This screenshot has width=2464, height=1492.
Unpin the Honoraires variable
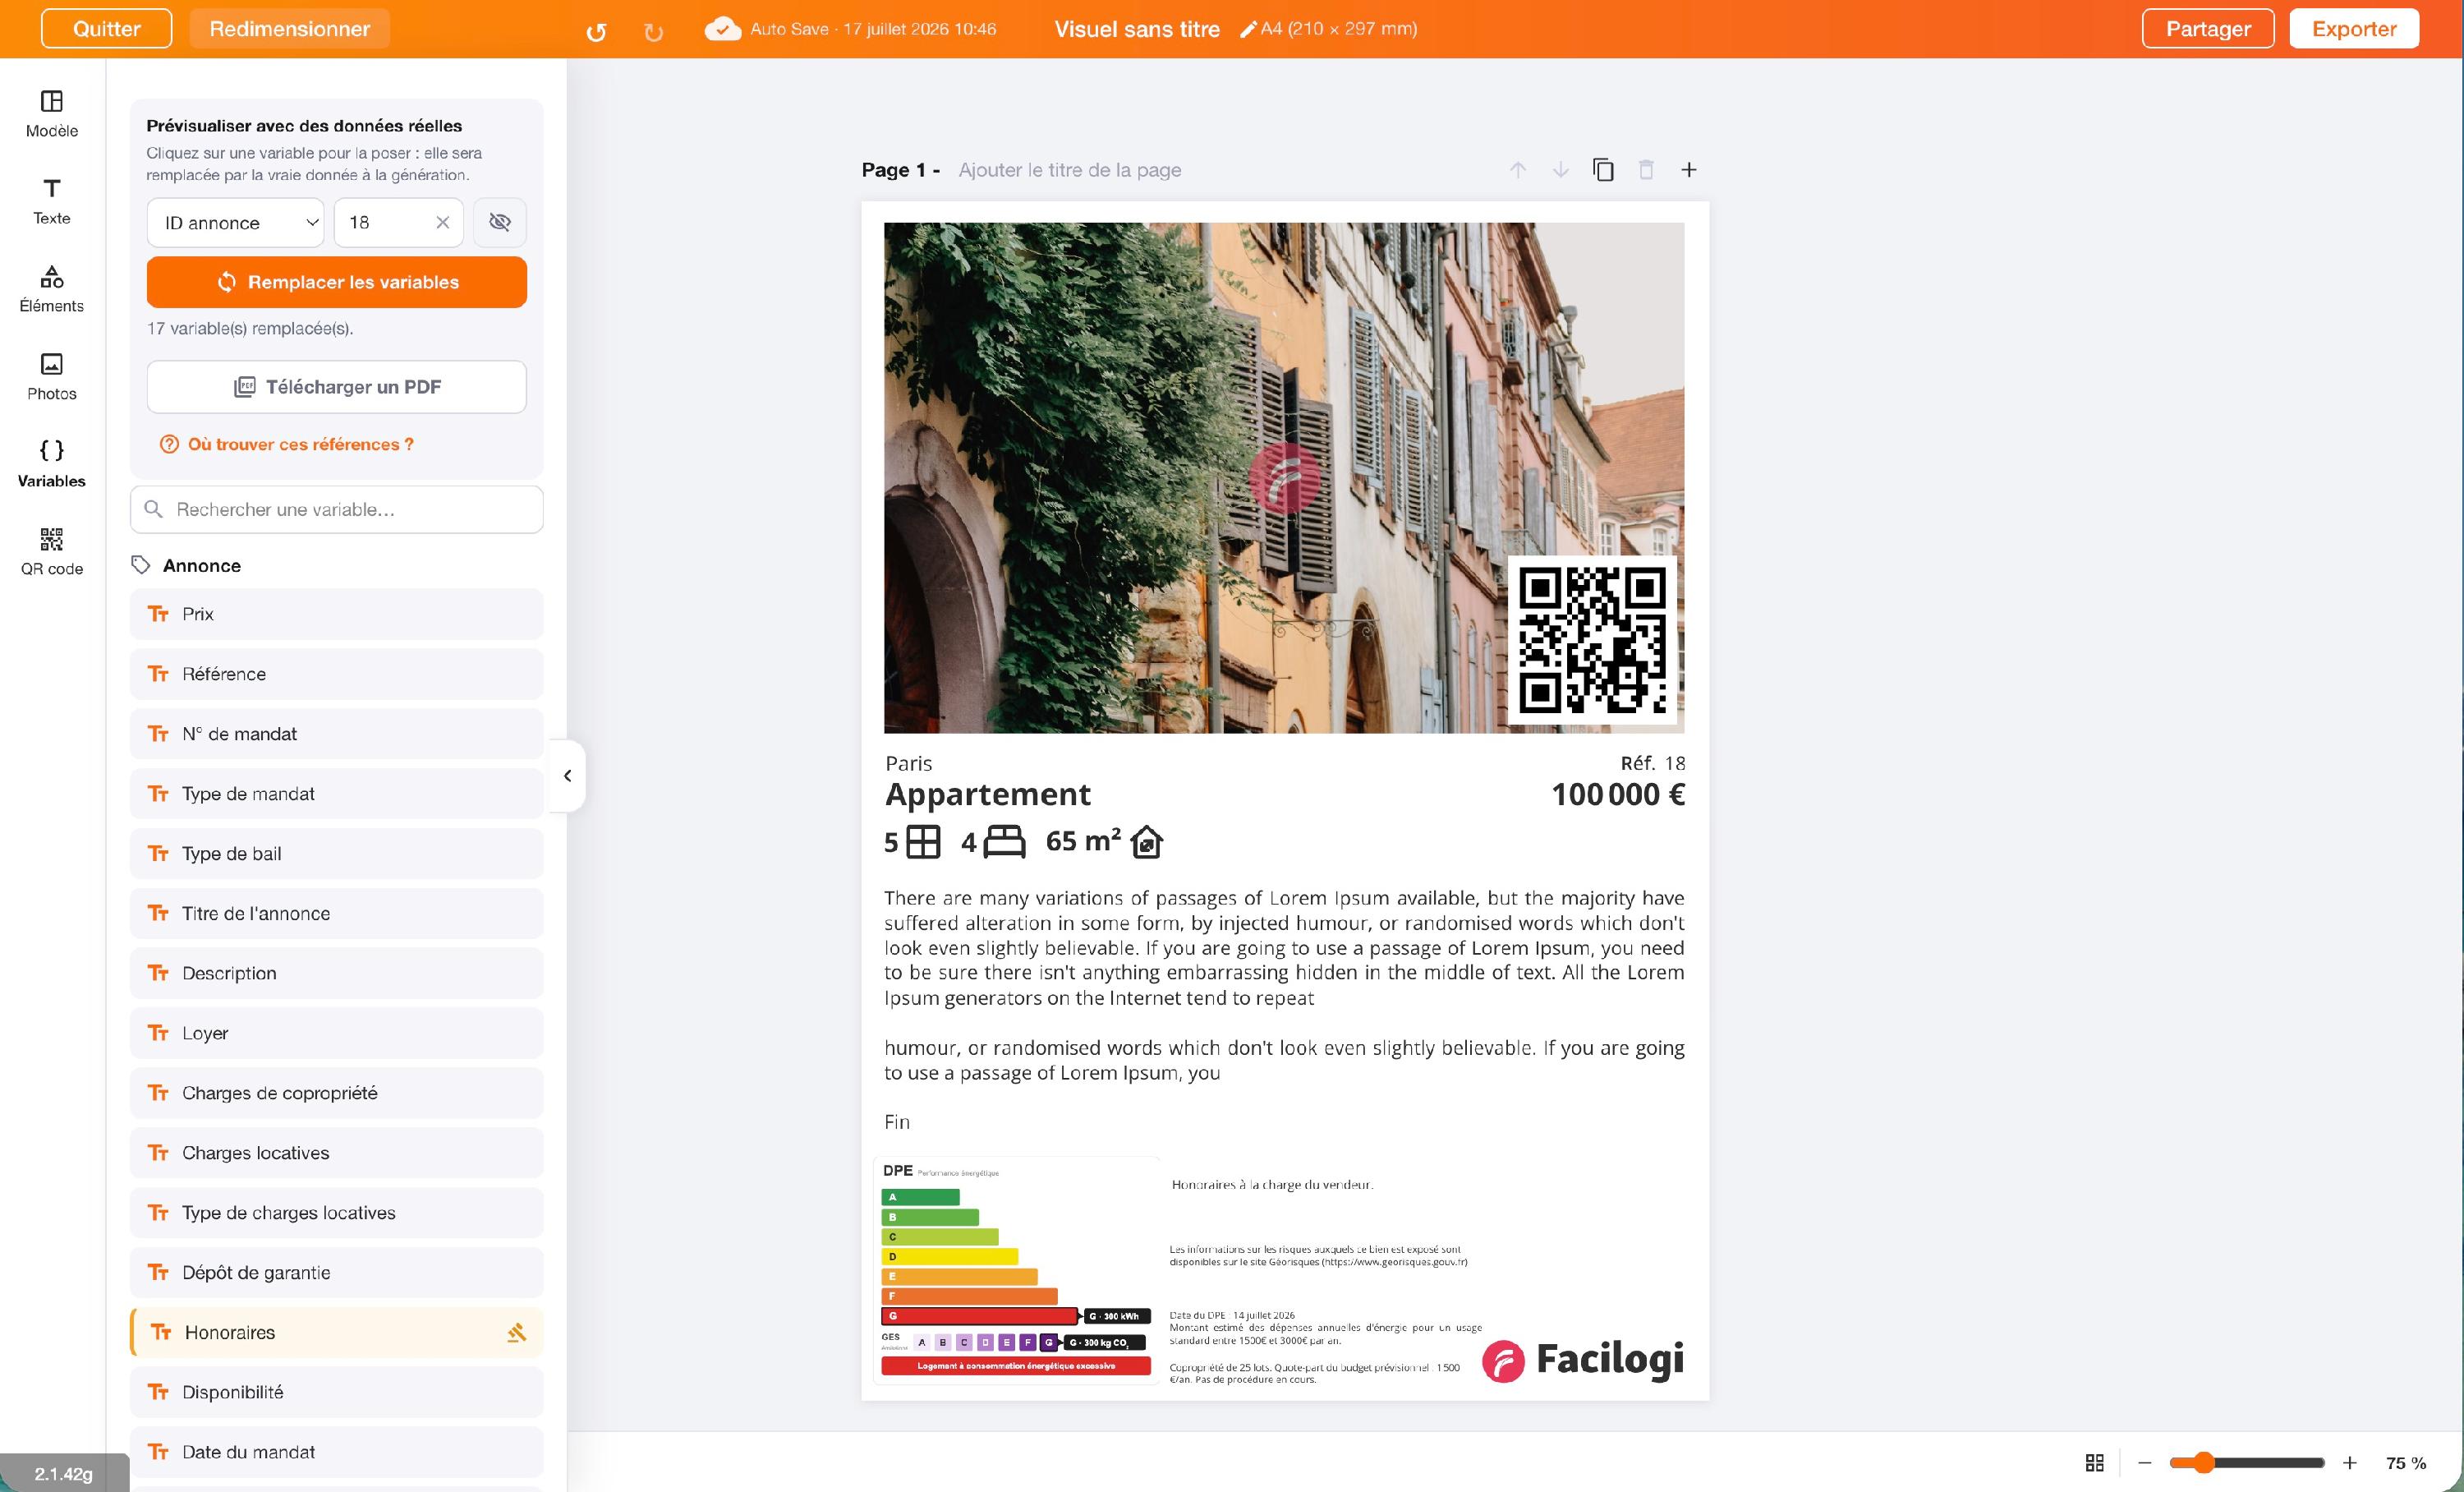click(517, 1332)
